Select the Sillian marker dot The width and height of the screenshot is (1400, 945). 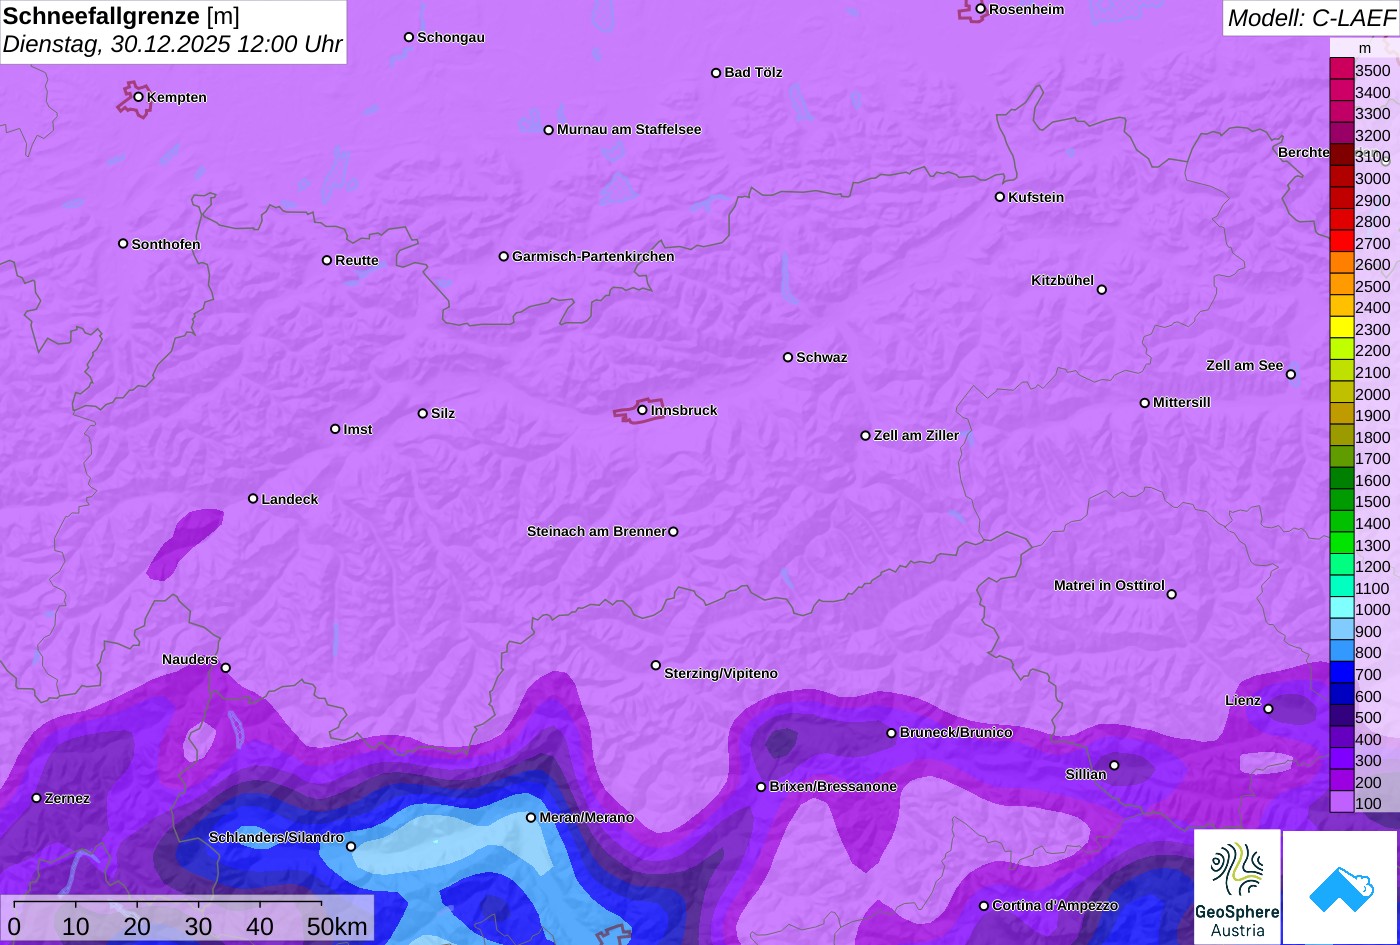(x=1114, y=766)
